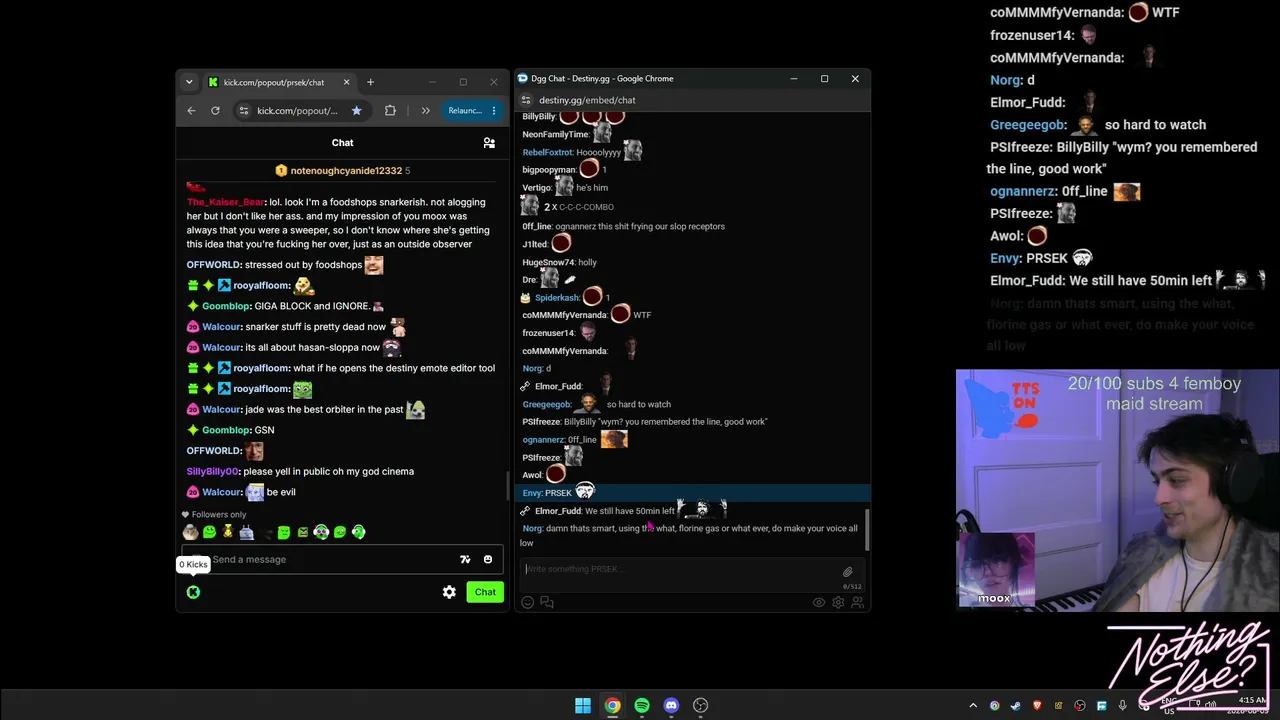Open the Dgg chat user list
Screen dimensions: 1280x720
click(856, 603)
